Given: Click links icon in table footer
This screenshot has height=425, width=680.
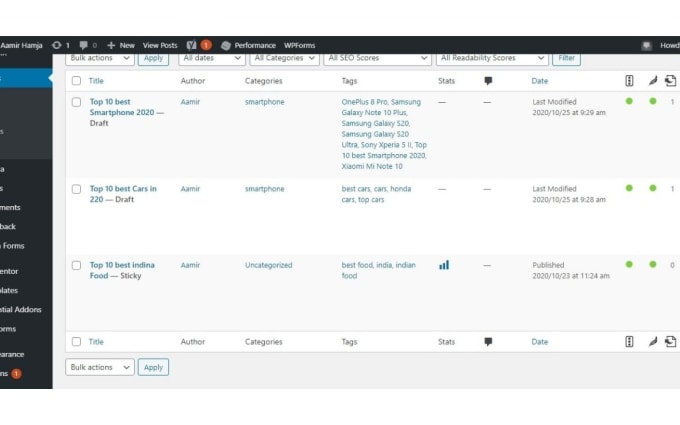Looking at the screenshot, I should click(670, 342).
